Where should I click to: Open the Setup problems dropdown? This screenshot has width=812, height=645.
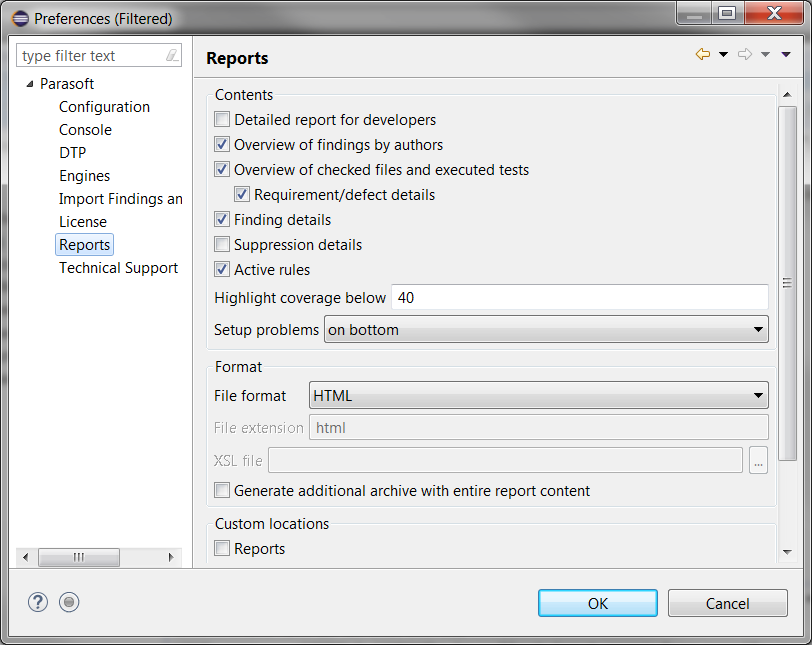[x=546, y=329]
